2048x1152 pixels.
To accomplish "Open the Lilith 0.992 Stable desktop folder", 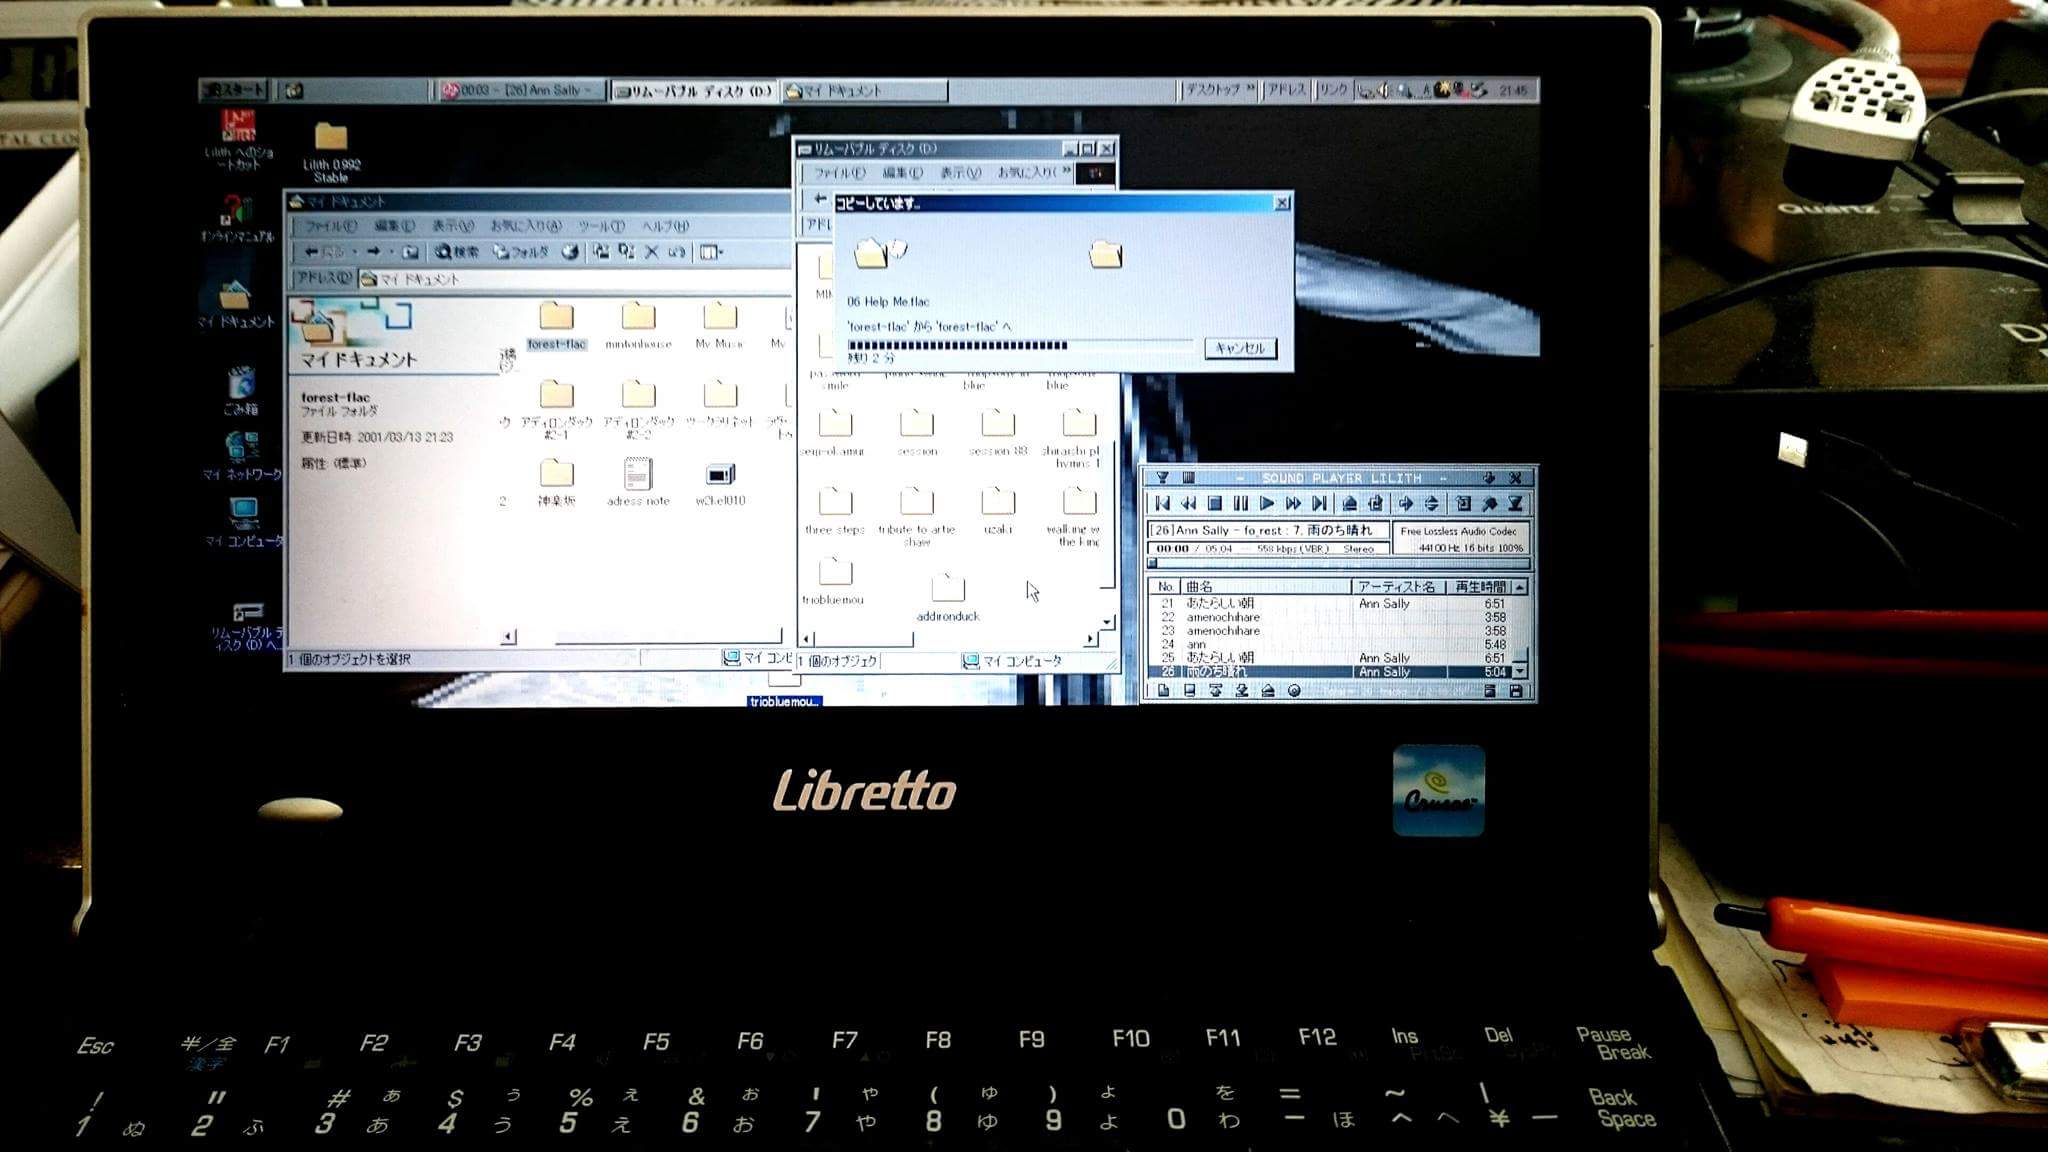I will 331,153.
